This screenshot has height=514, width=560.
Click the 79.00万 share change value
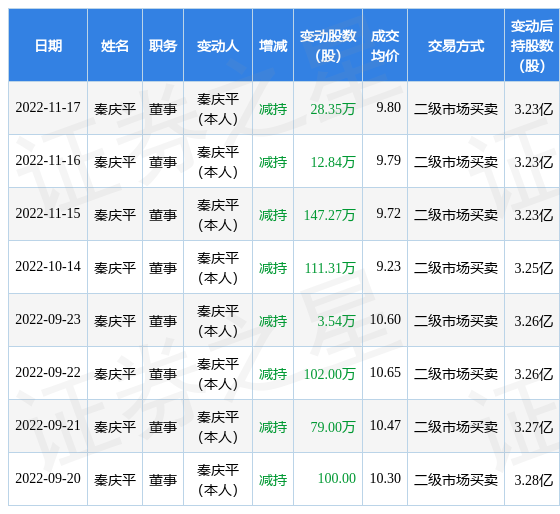coord(333,427)
